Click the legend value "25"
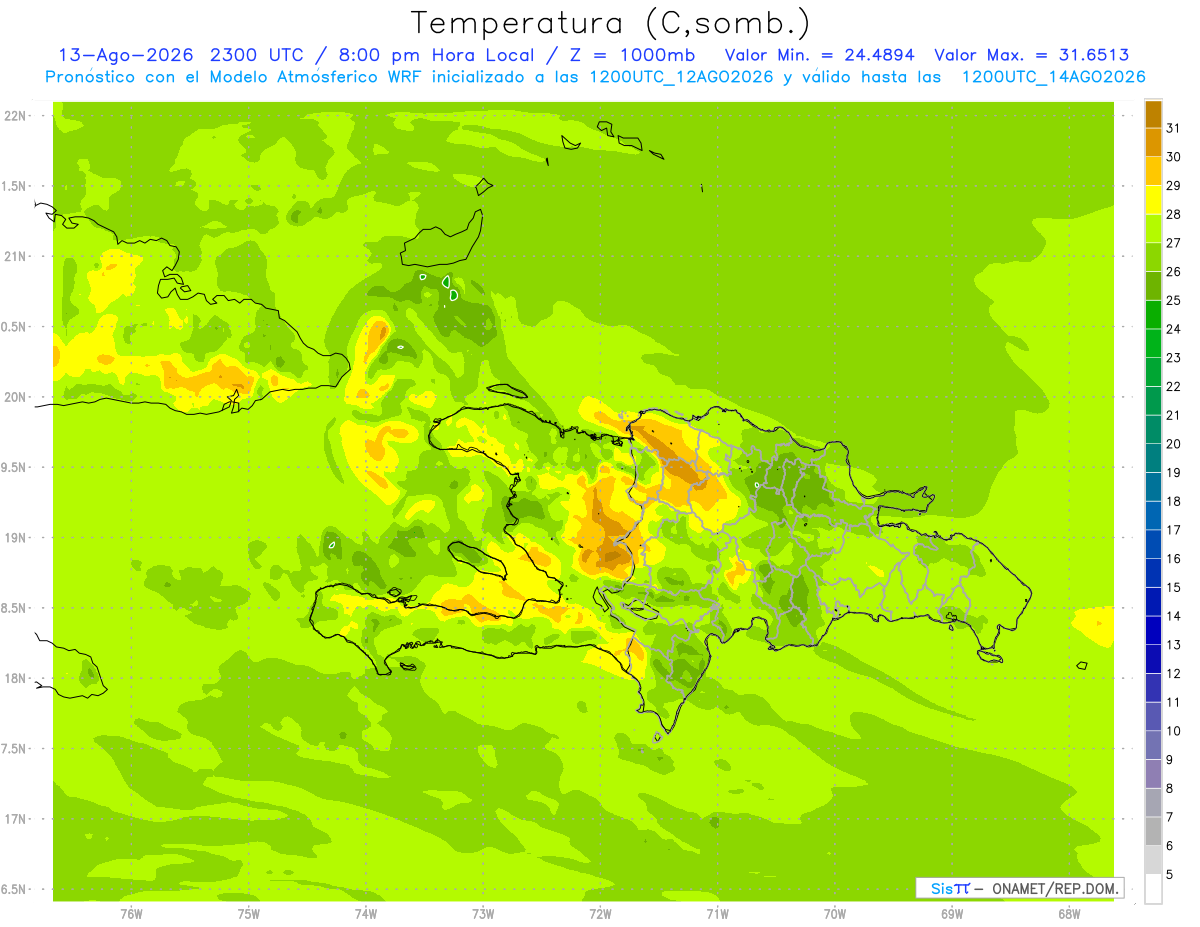 click(x=1173, y=300)
